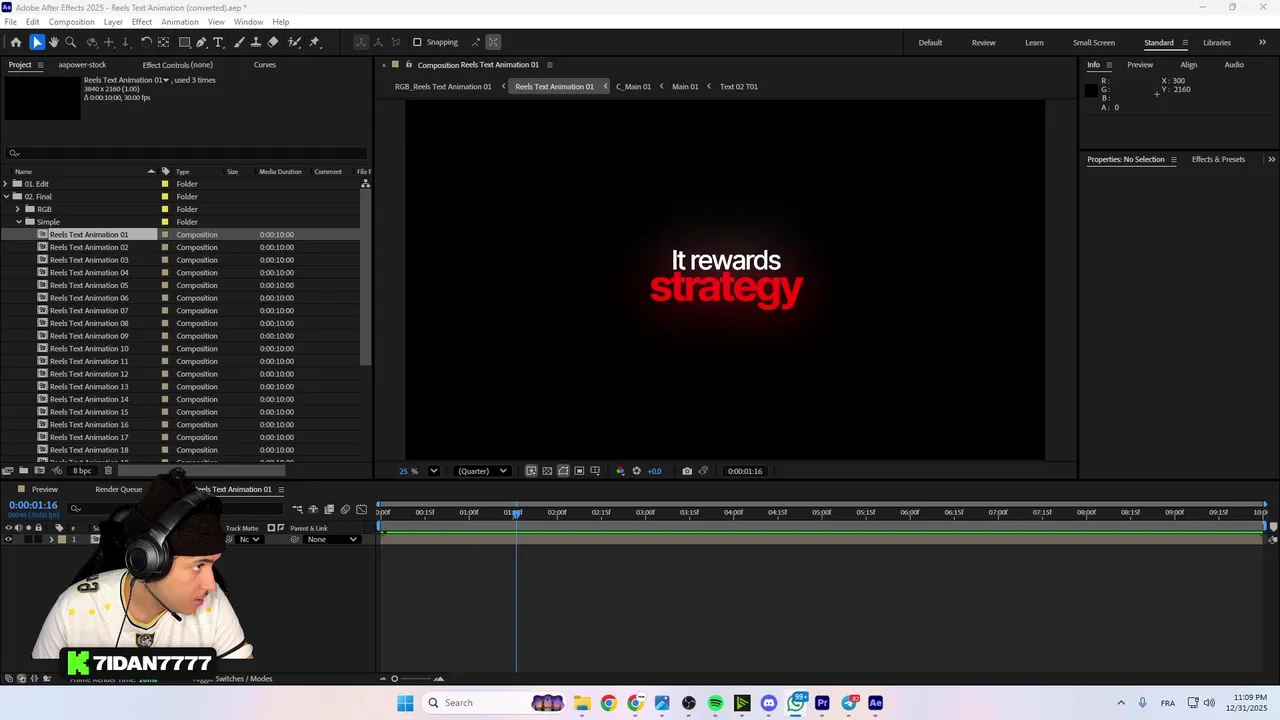Open the (Quarter) resolution dropdown
The image size is (1280, 720).
tap(482, 471)
